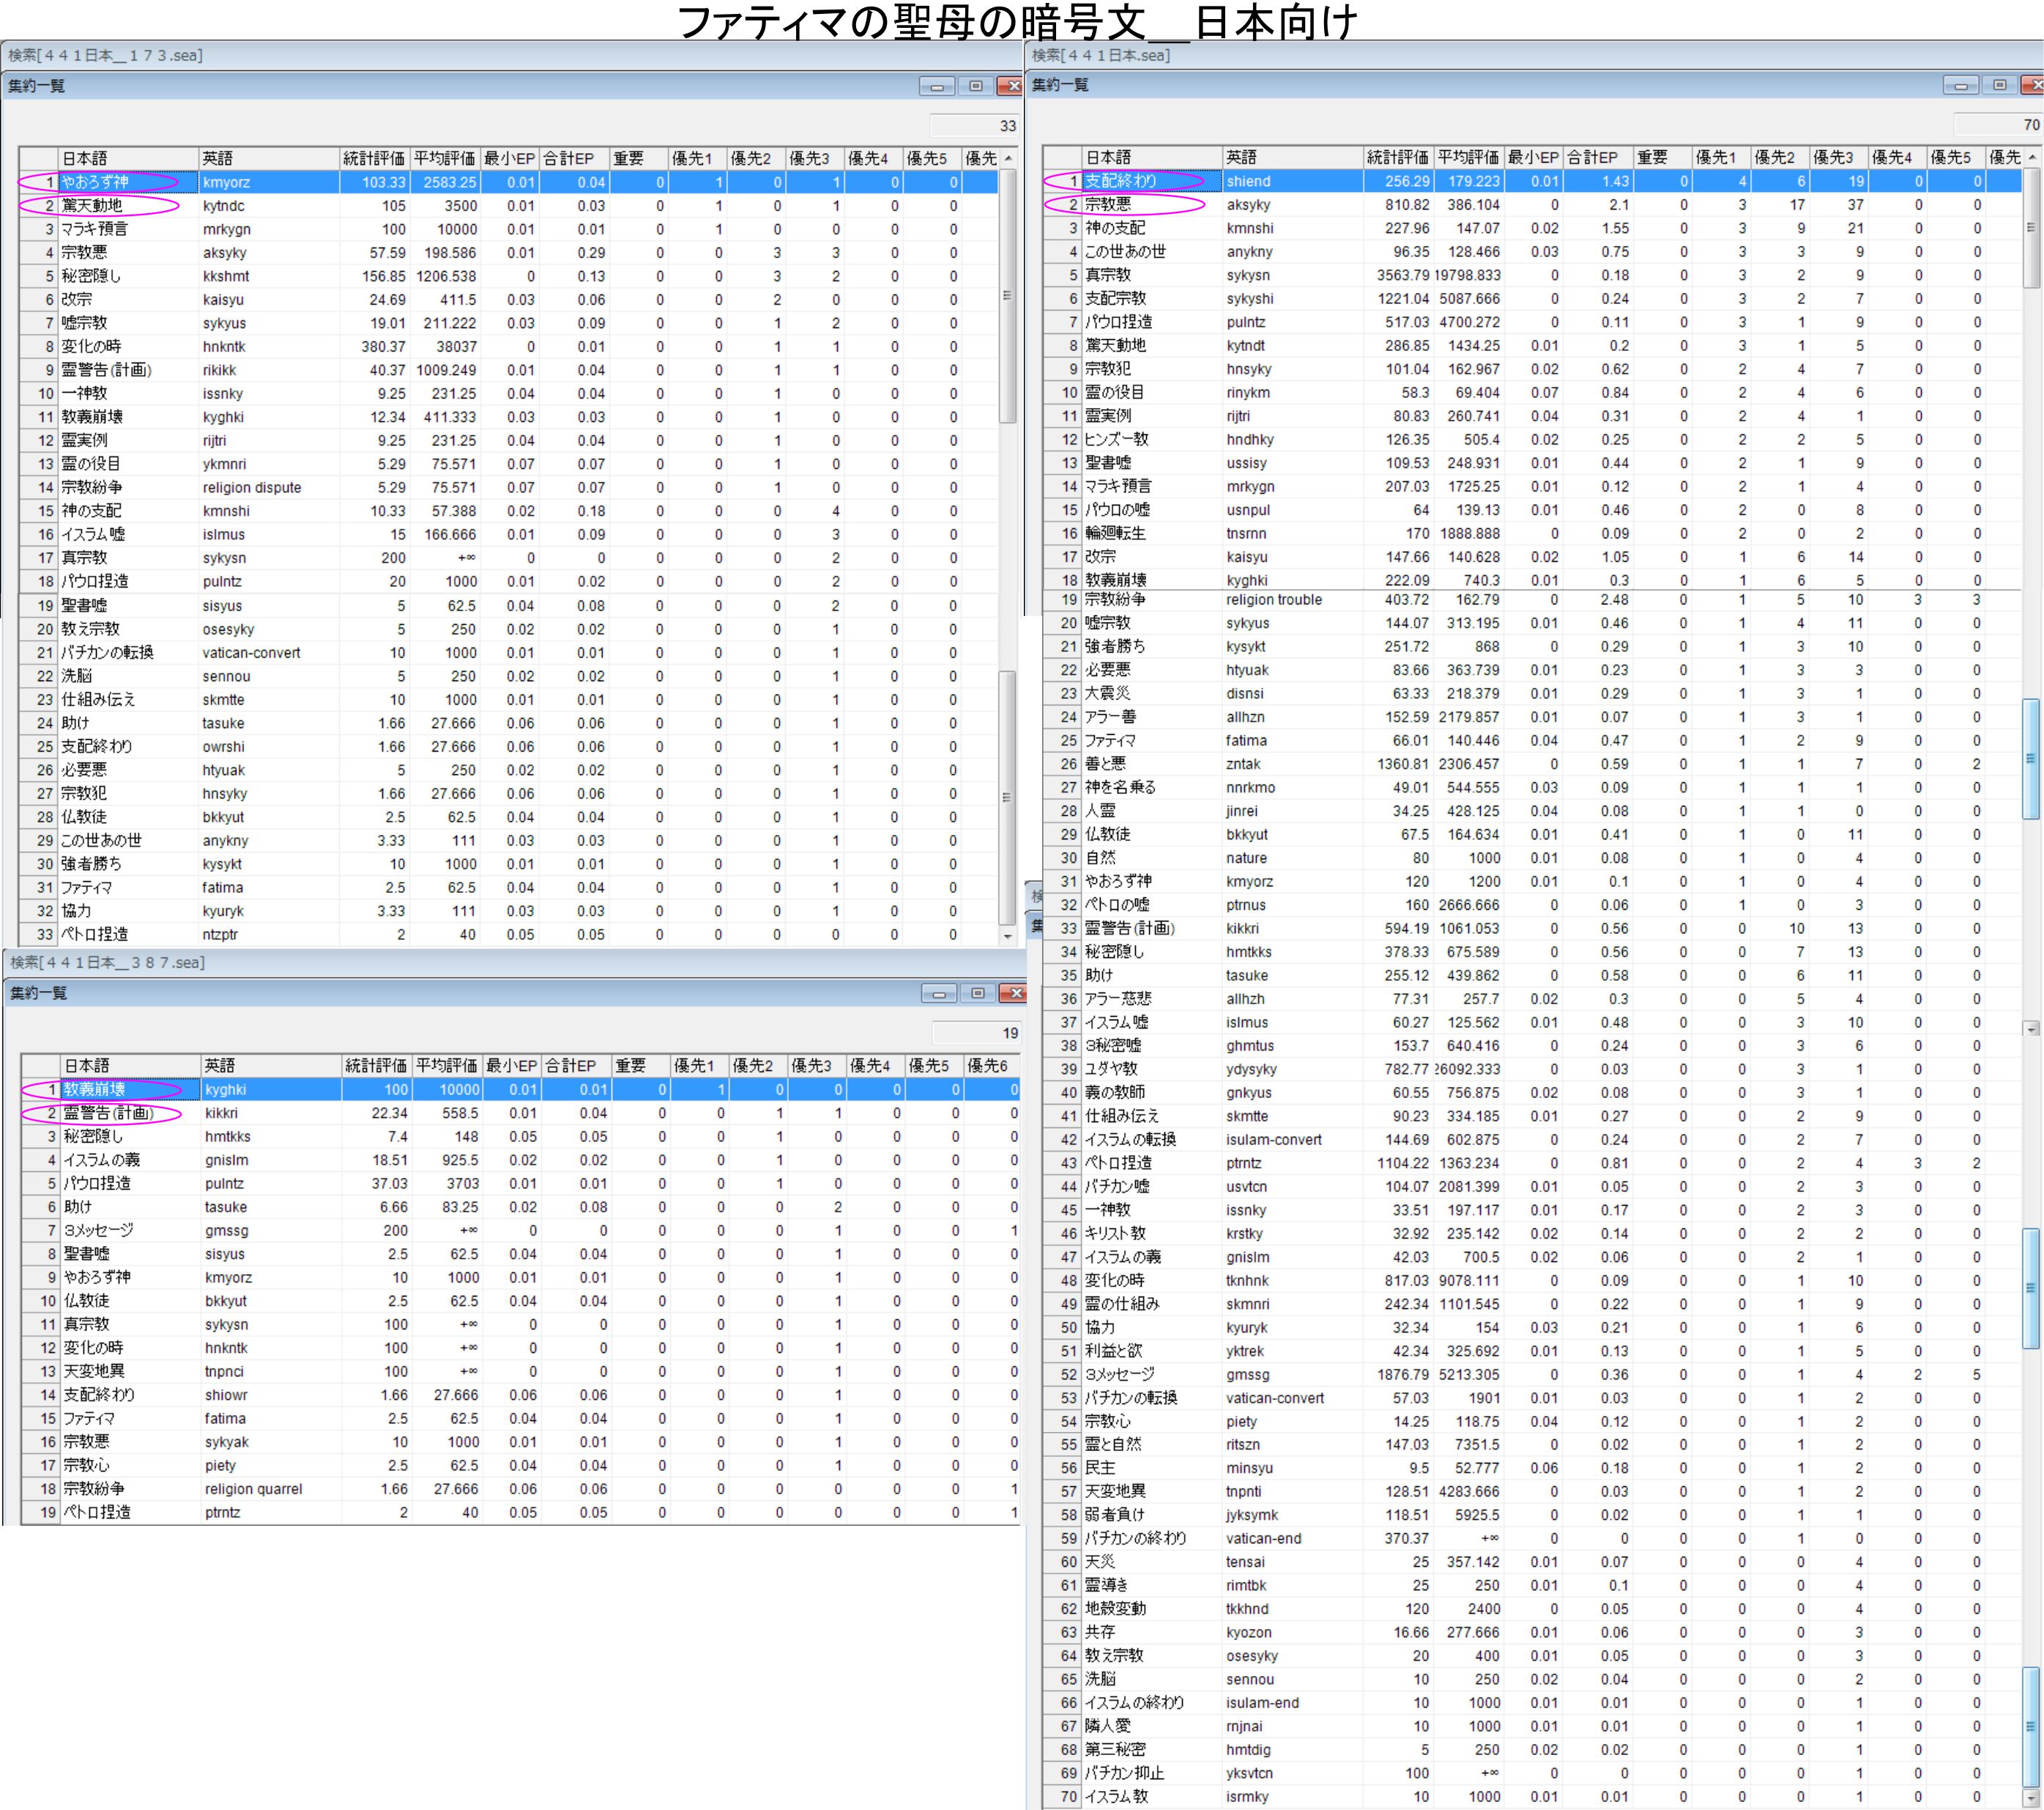Select the 支配終わり shiend row in right list
This screenshot has width=2044, height=1810.
pos(1120,181)
